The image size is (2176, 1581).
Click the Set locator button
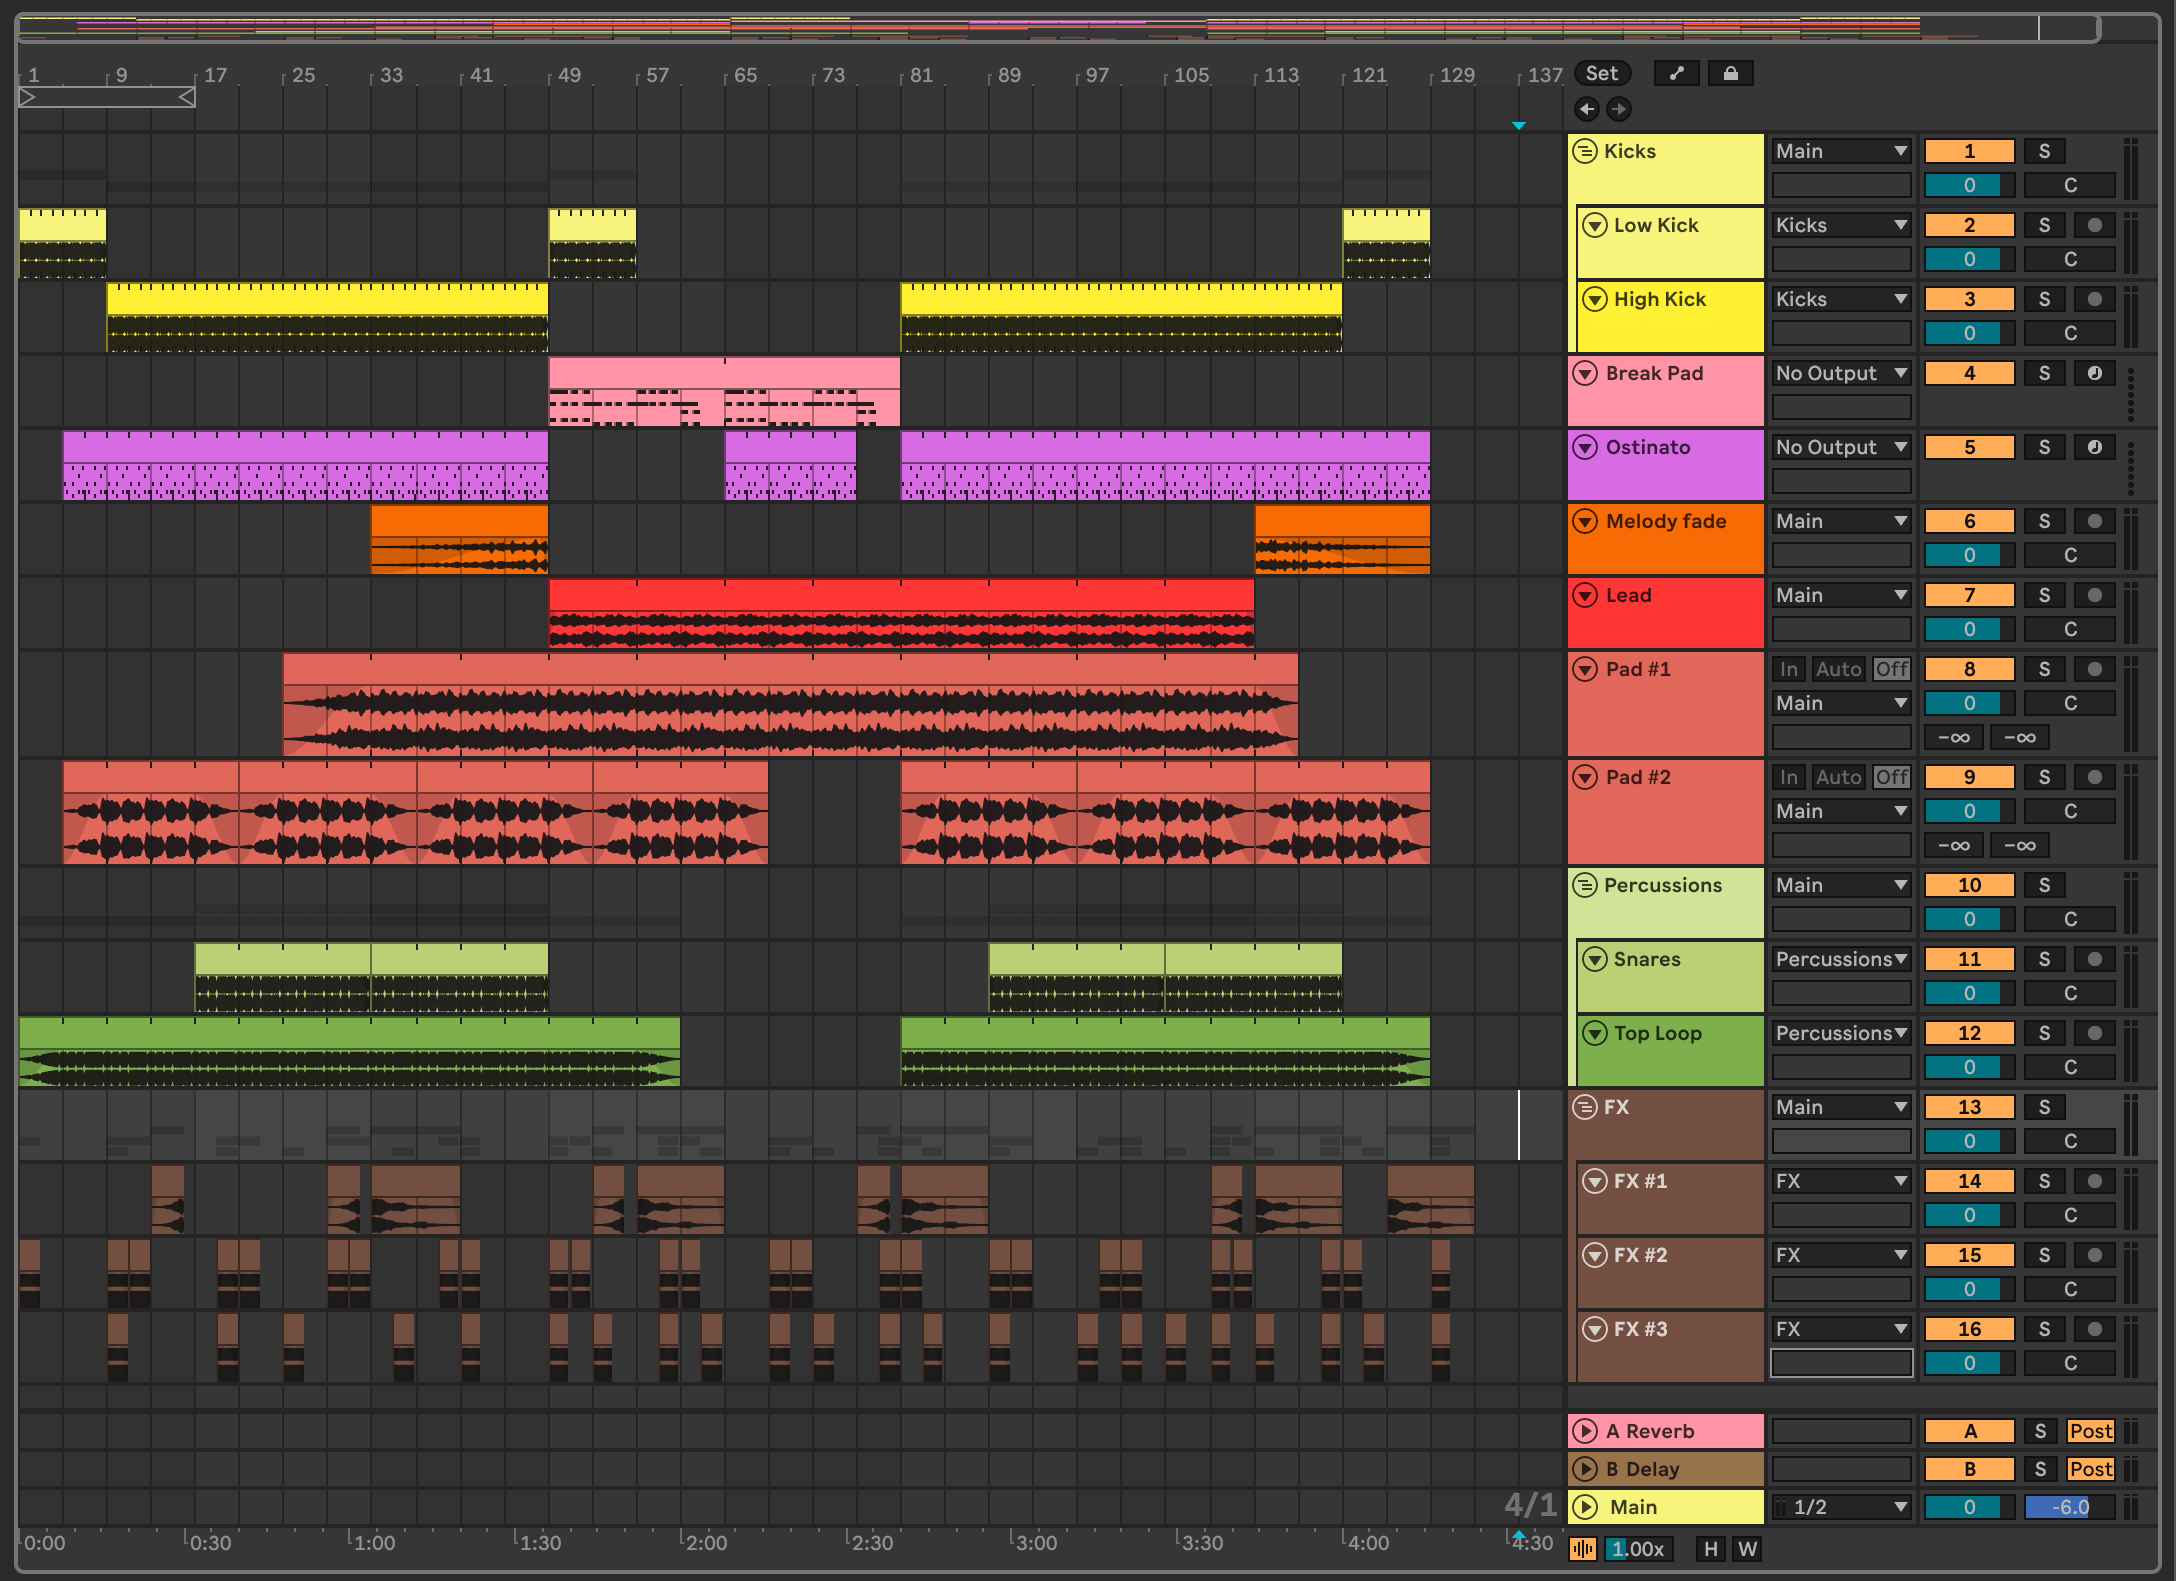point(1602,73)
